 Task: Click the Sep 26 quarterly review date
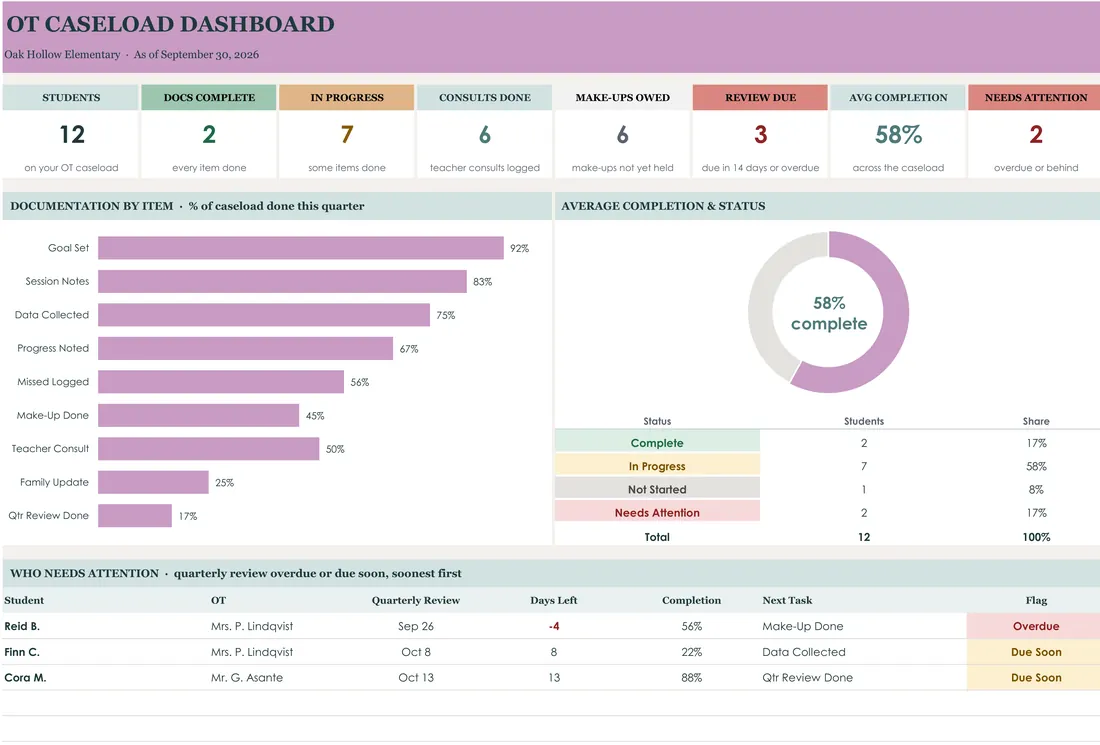[415, 626]
